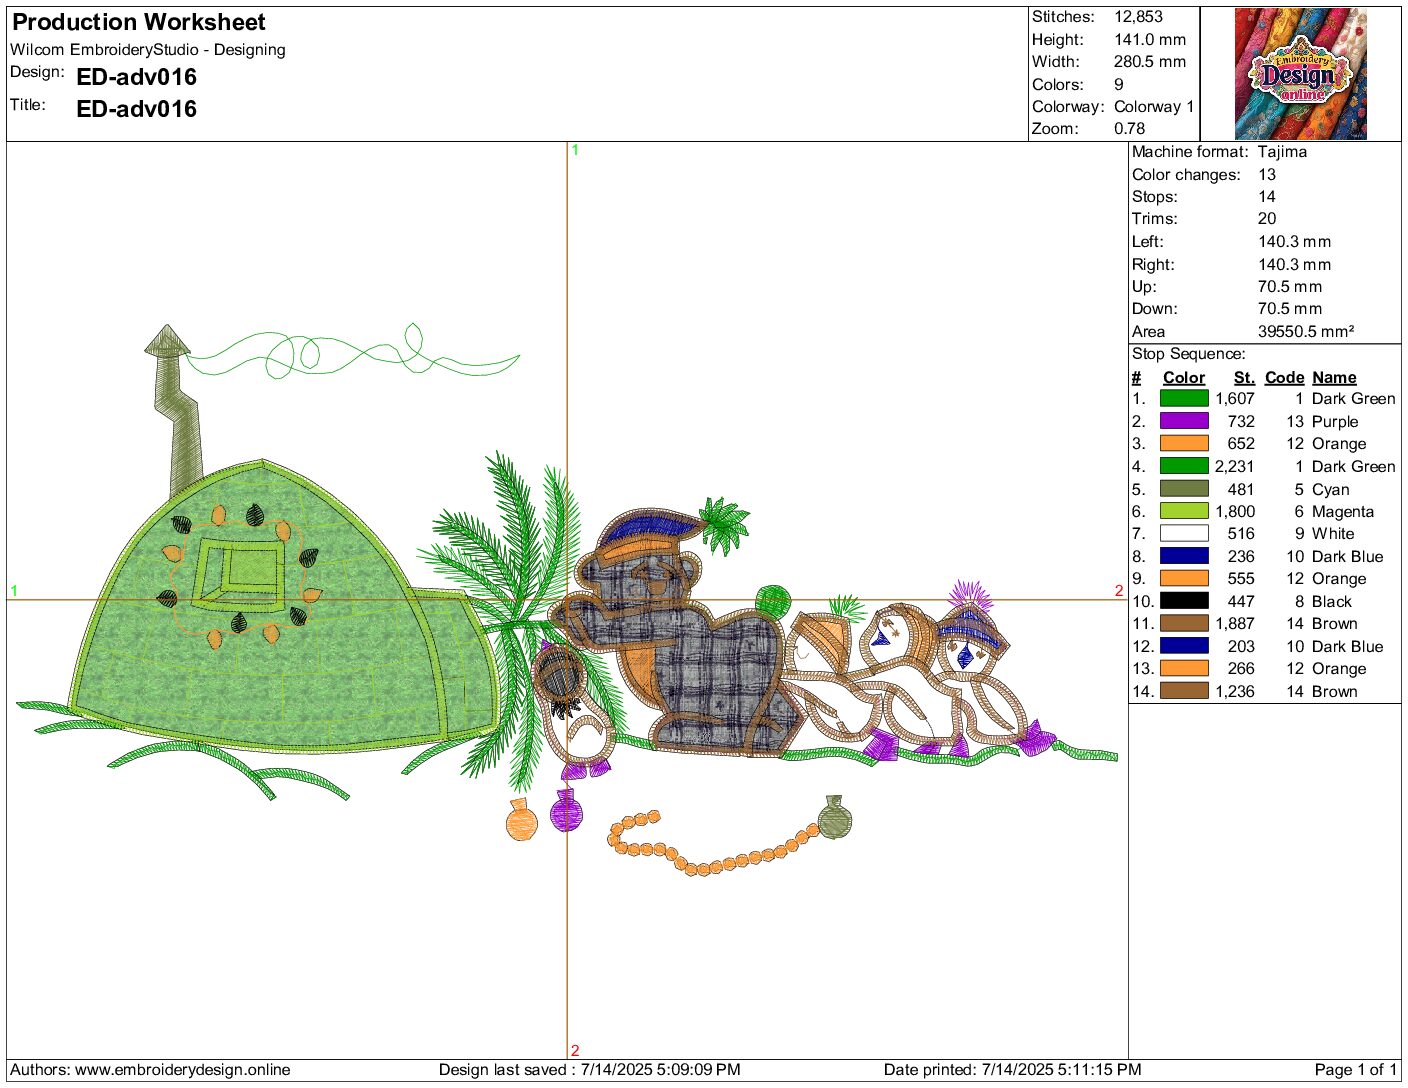The width and height of the screenshot is (1408, 1088).
Task: Click the light green Magenta swatch, stop 6
Action: 1184,511
